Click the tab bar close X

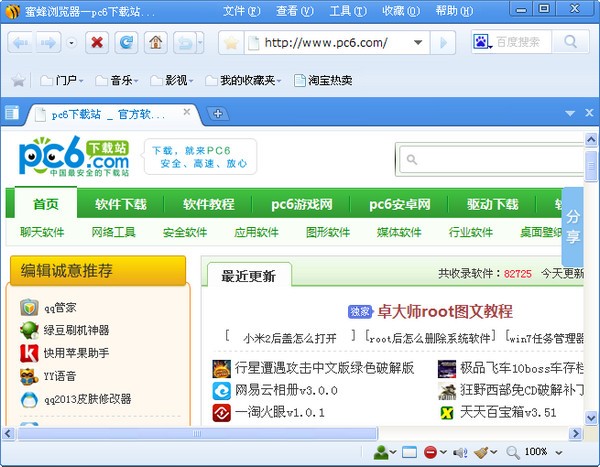589,113
